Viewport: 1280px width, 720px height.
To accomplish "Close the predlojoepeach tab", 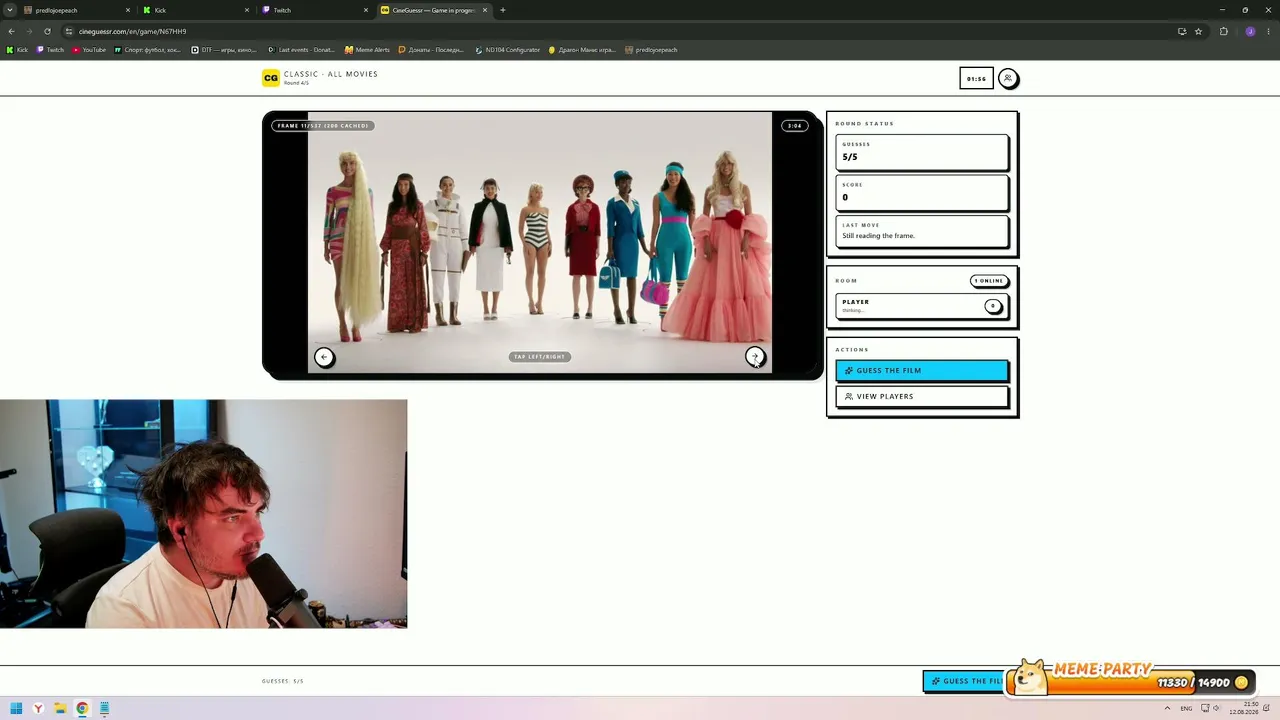I will pos(128,10).
